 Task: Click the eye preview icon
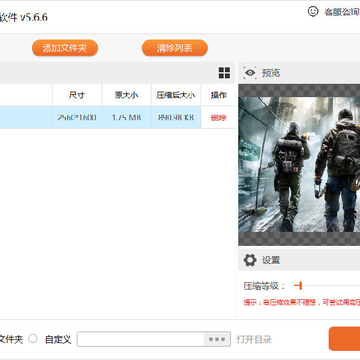[250, 73]
